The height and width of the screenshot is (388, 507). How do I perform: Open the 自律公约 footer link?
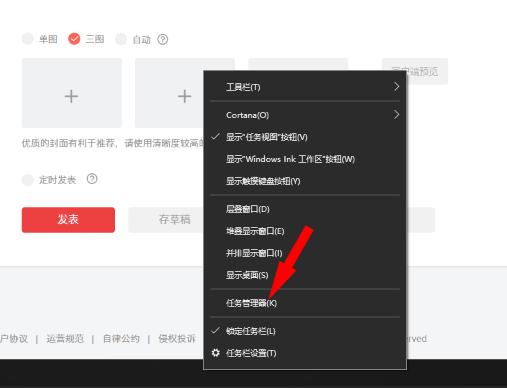click(x=121, y=339)
